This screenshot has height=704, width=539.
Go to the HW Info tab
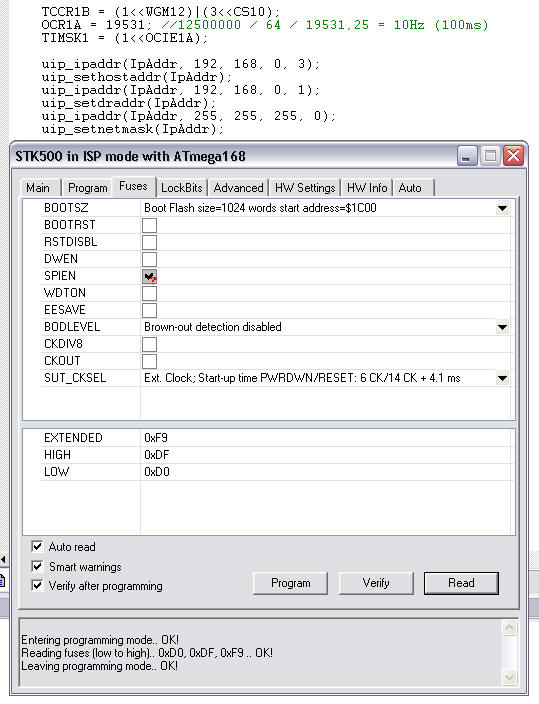(367, 188)
